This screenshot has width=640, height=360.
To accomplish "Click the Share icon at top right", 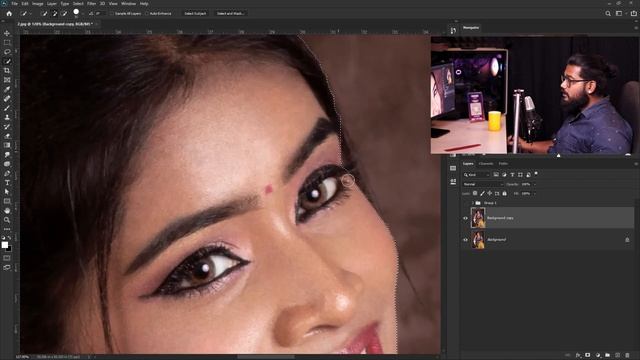I will pos(633,13).
